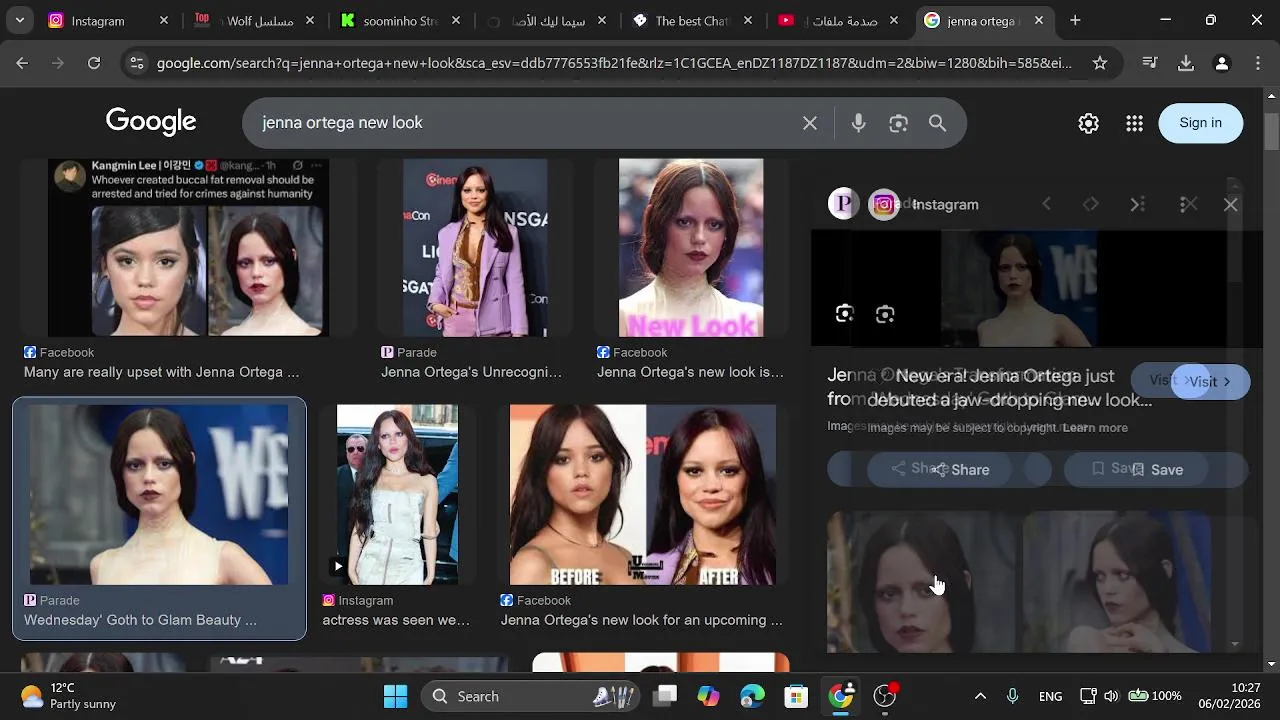The image size is (1280, 720).
Task: Open volume control in system tray
Action: pyautogui.click(x=1111, y=696)
